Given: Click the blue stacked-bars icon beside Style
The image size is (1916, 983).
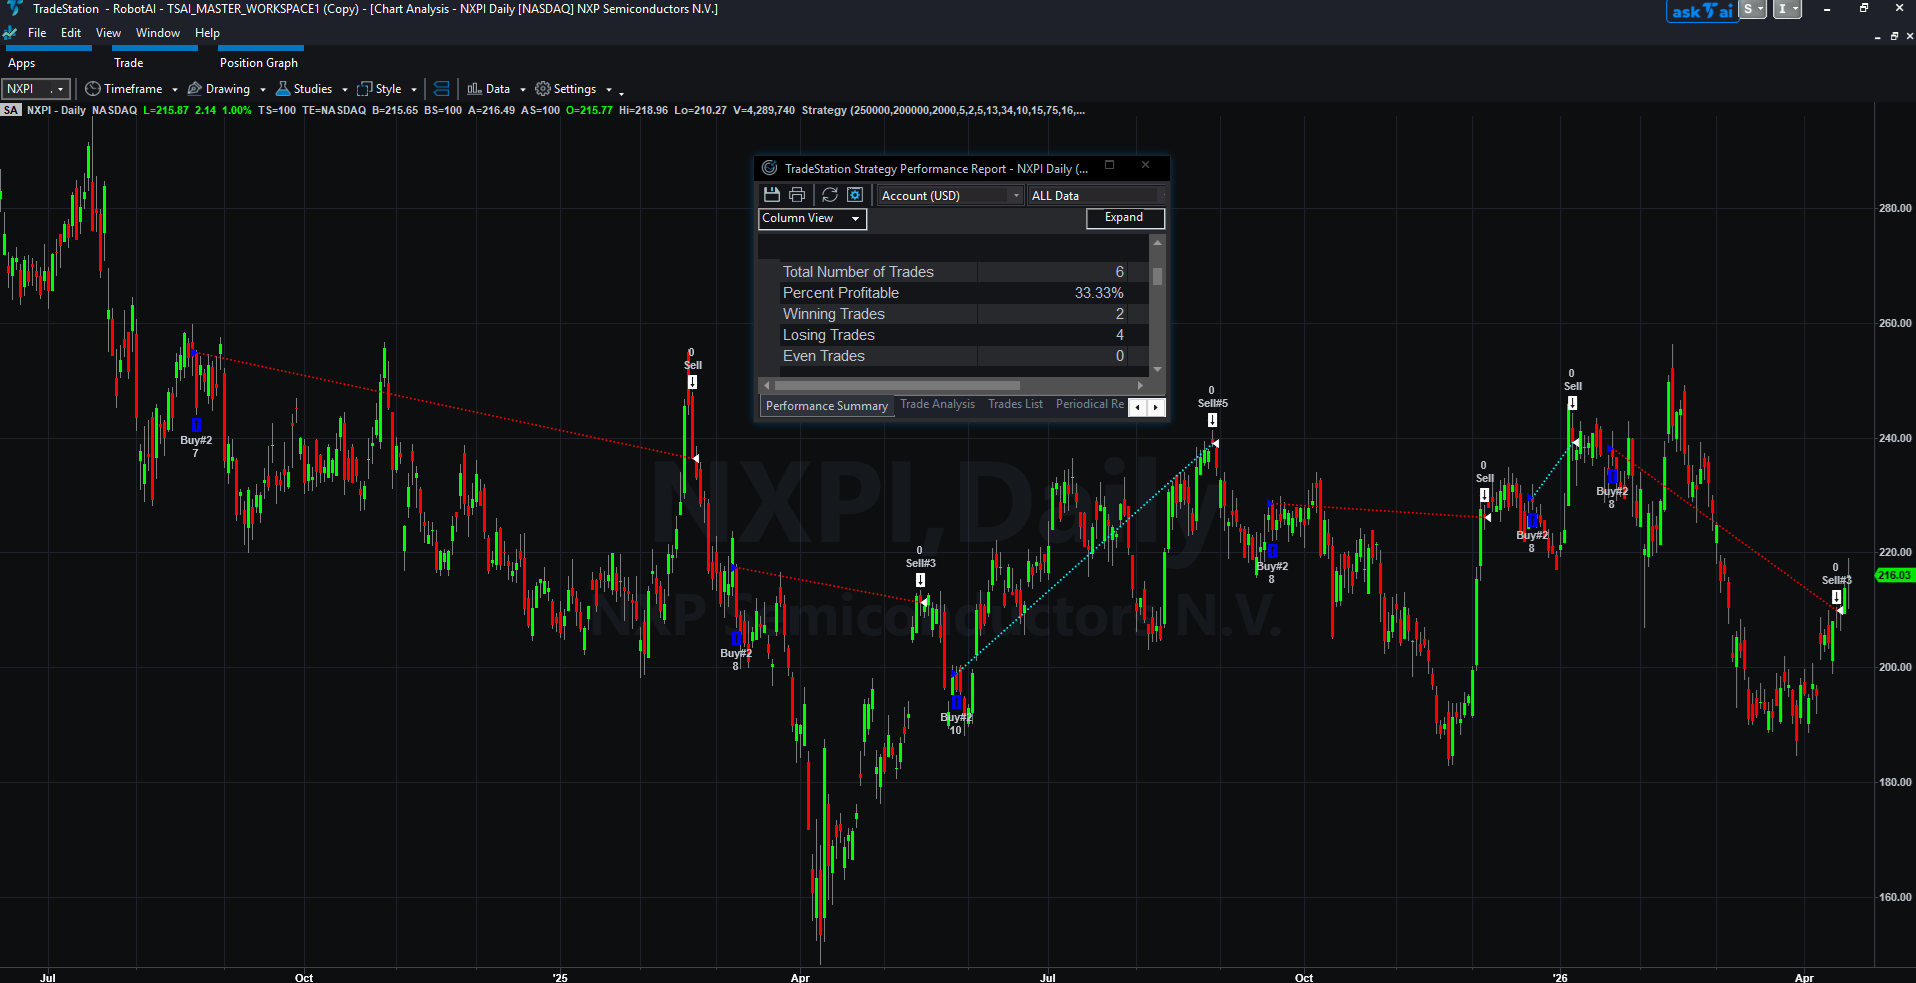Looking at the screenshot, I should point(441,89).
